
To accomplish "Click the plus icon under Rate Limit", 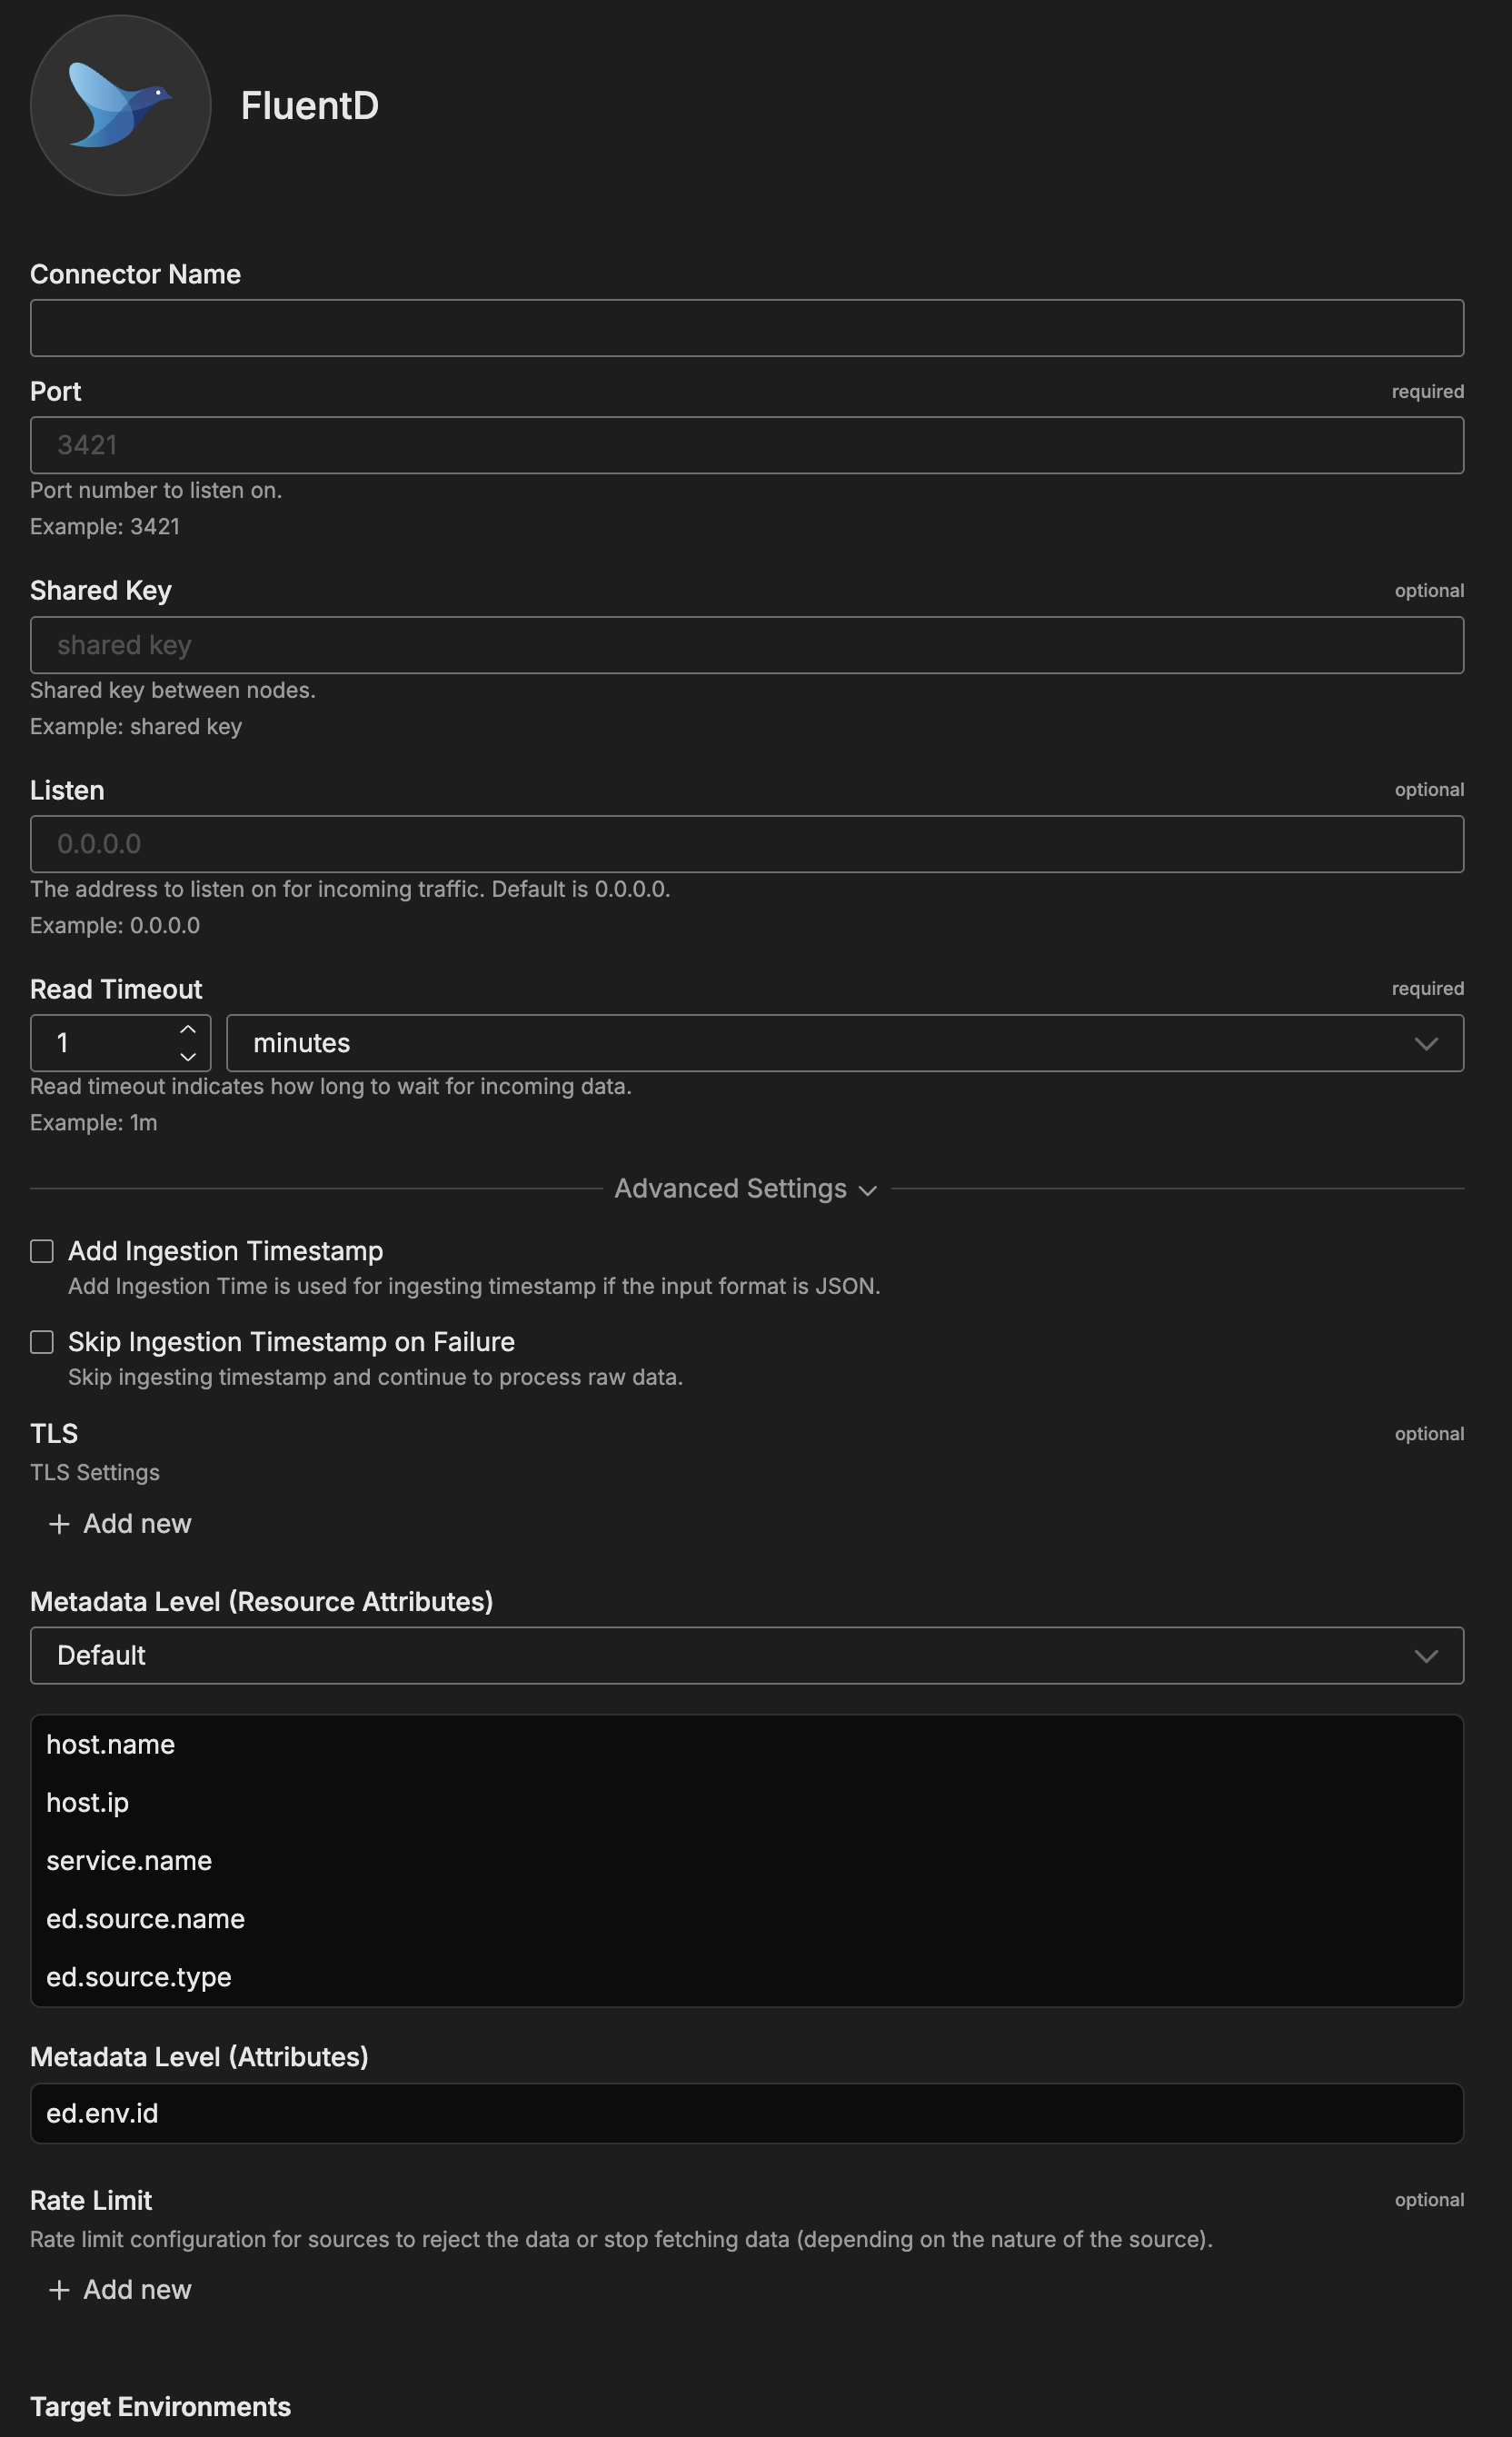I will pyautogui.click(x=59, y=2289).
